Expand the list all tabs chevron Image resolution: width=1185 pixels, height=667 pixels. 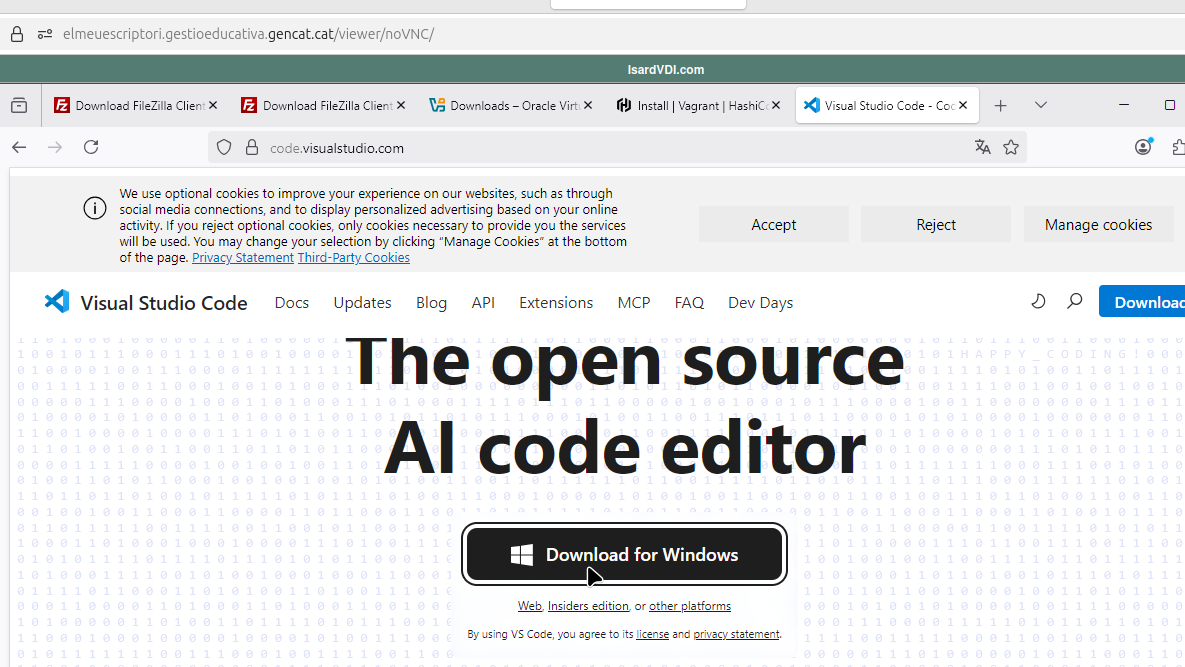tap(1041, 105)
